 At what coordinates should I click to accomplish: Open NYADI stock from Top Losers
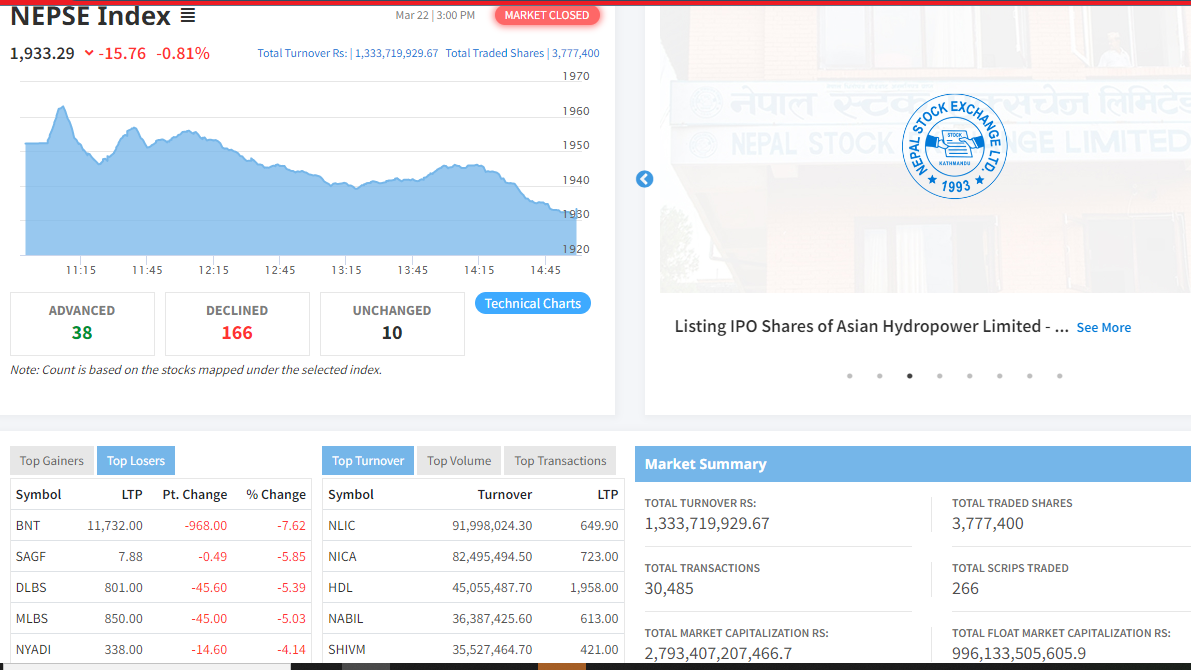click(33, 650)
